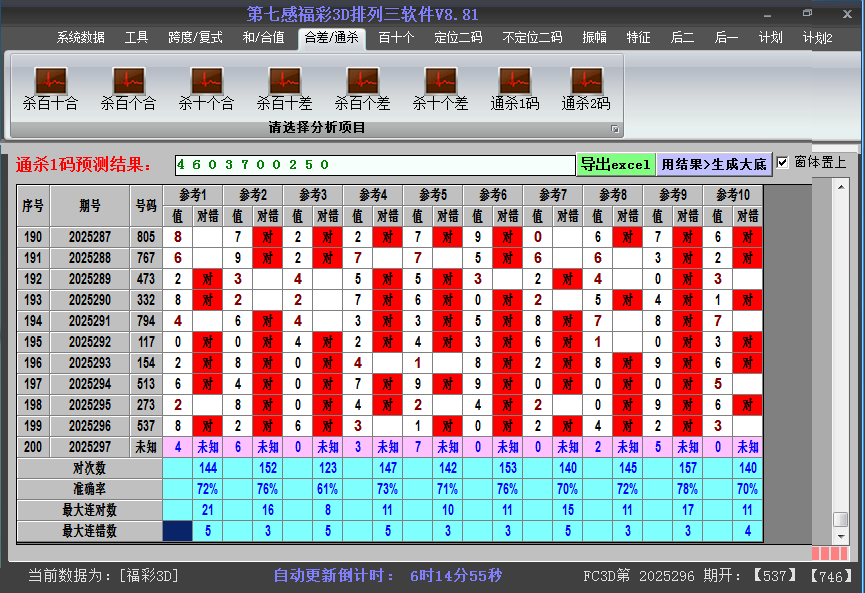Click the table scrollbar down arrow
The width and height of the screenshot is (865, 593).
coord(841,535)
